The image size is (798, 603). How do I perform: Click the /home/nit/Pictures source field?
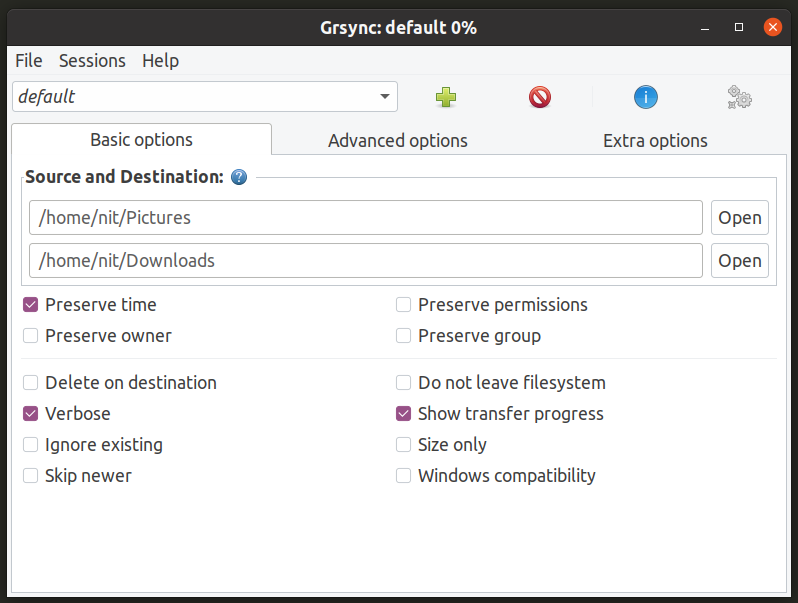pyautogui.click(x=366, y=218)
